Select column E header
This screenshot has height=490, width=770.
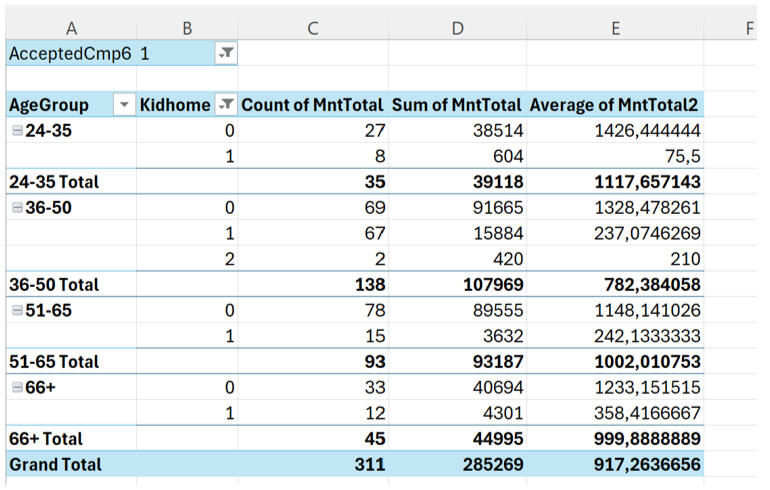(614, 28)
